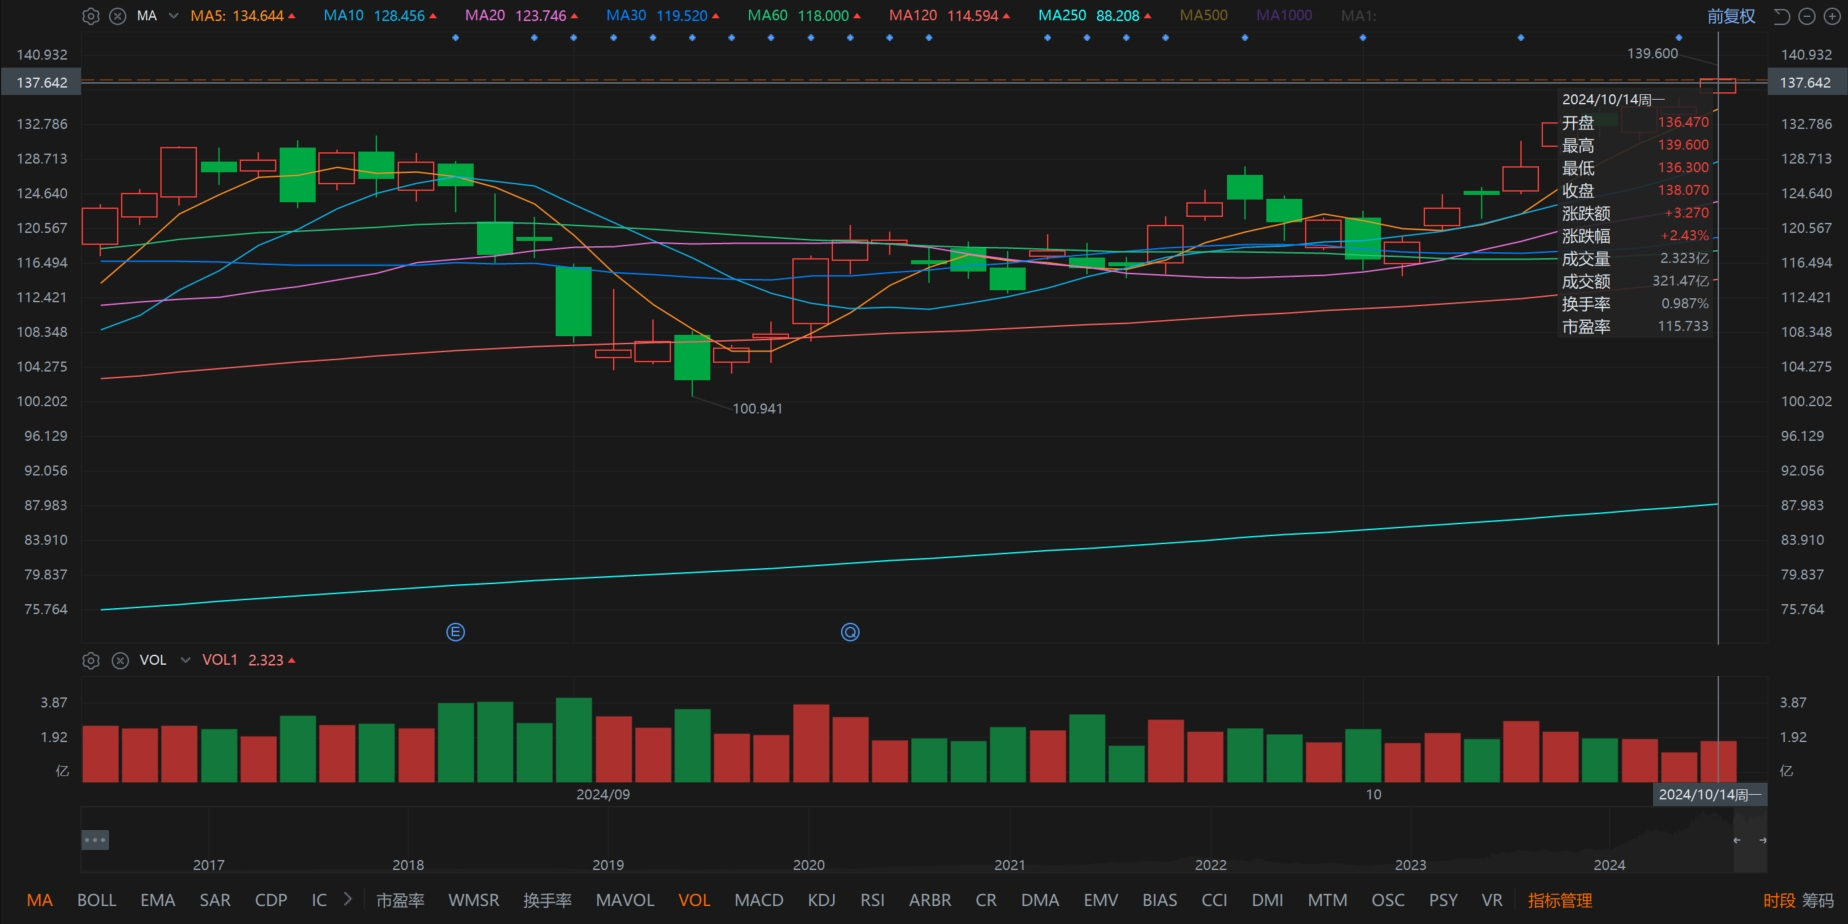
Task: Switch sub-chart to DMA
Action: [1040, 900]
